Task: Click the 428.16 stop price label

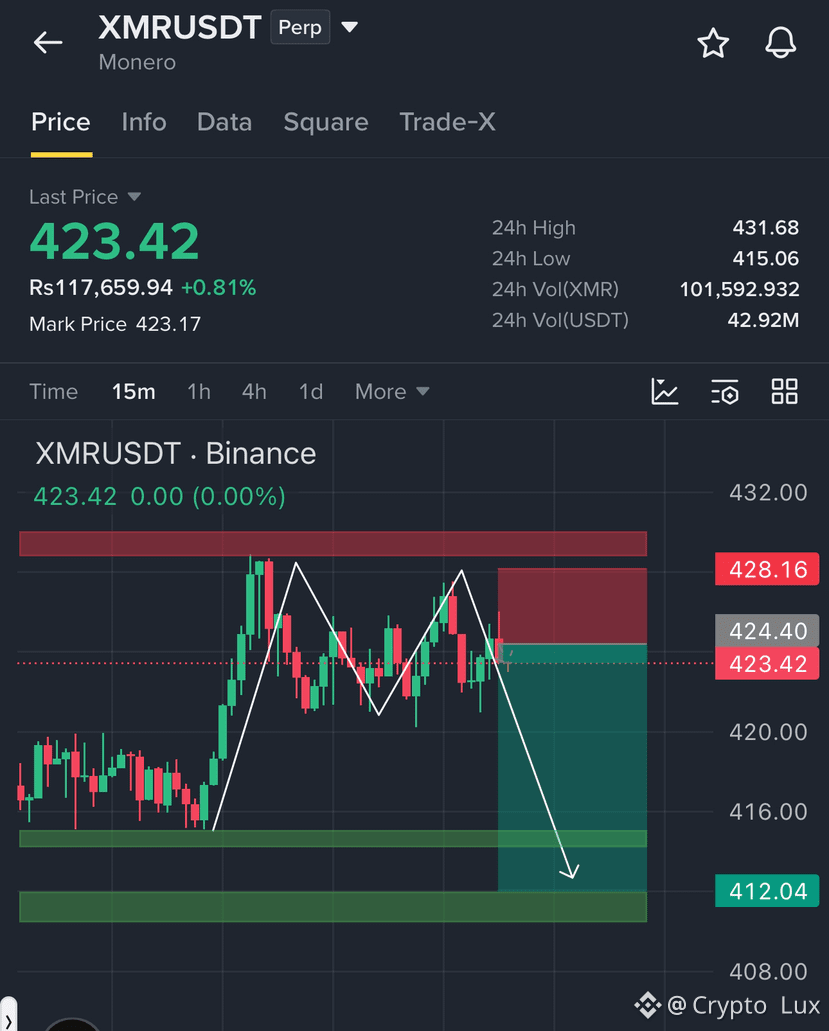Action: tap(767, 569)
